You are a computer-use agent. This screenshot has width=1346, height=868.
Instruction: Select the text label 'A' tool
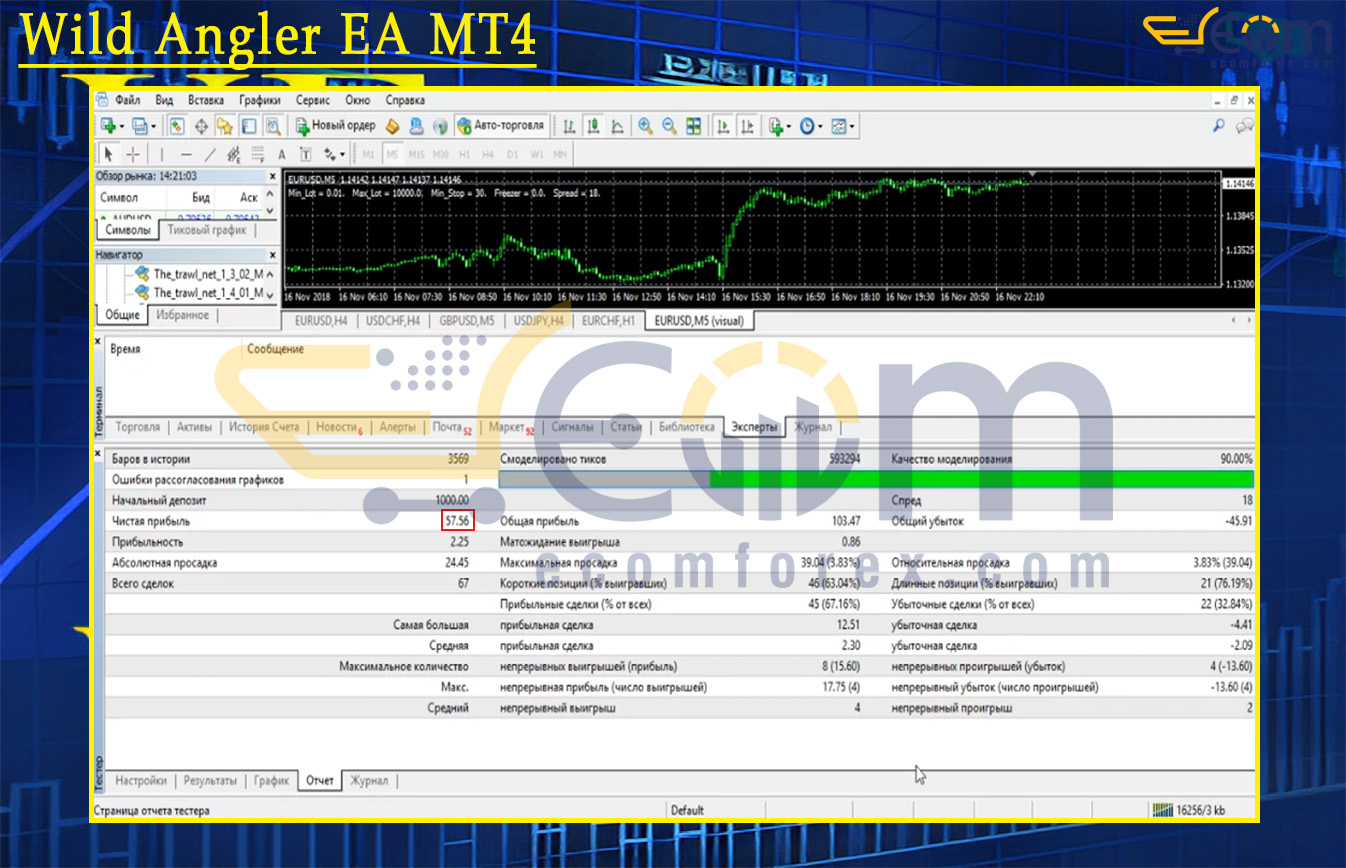[x=282, y=154]
